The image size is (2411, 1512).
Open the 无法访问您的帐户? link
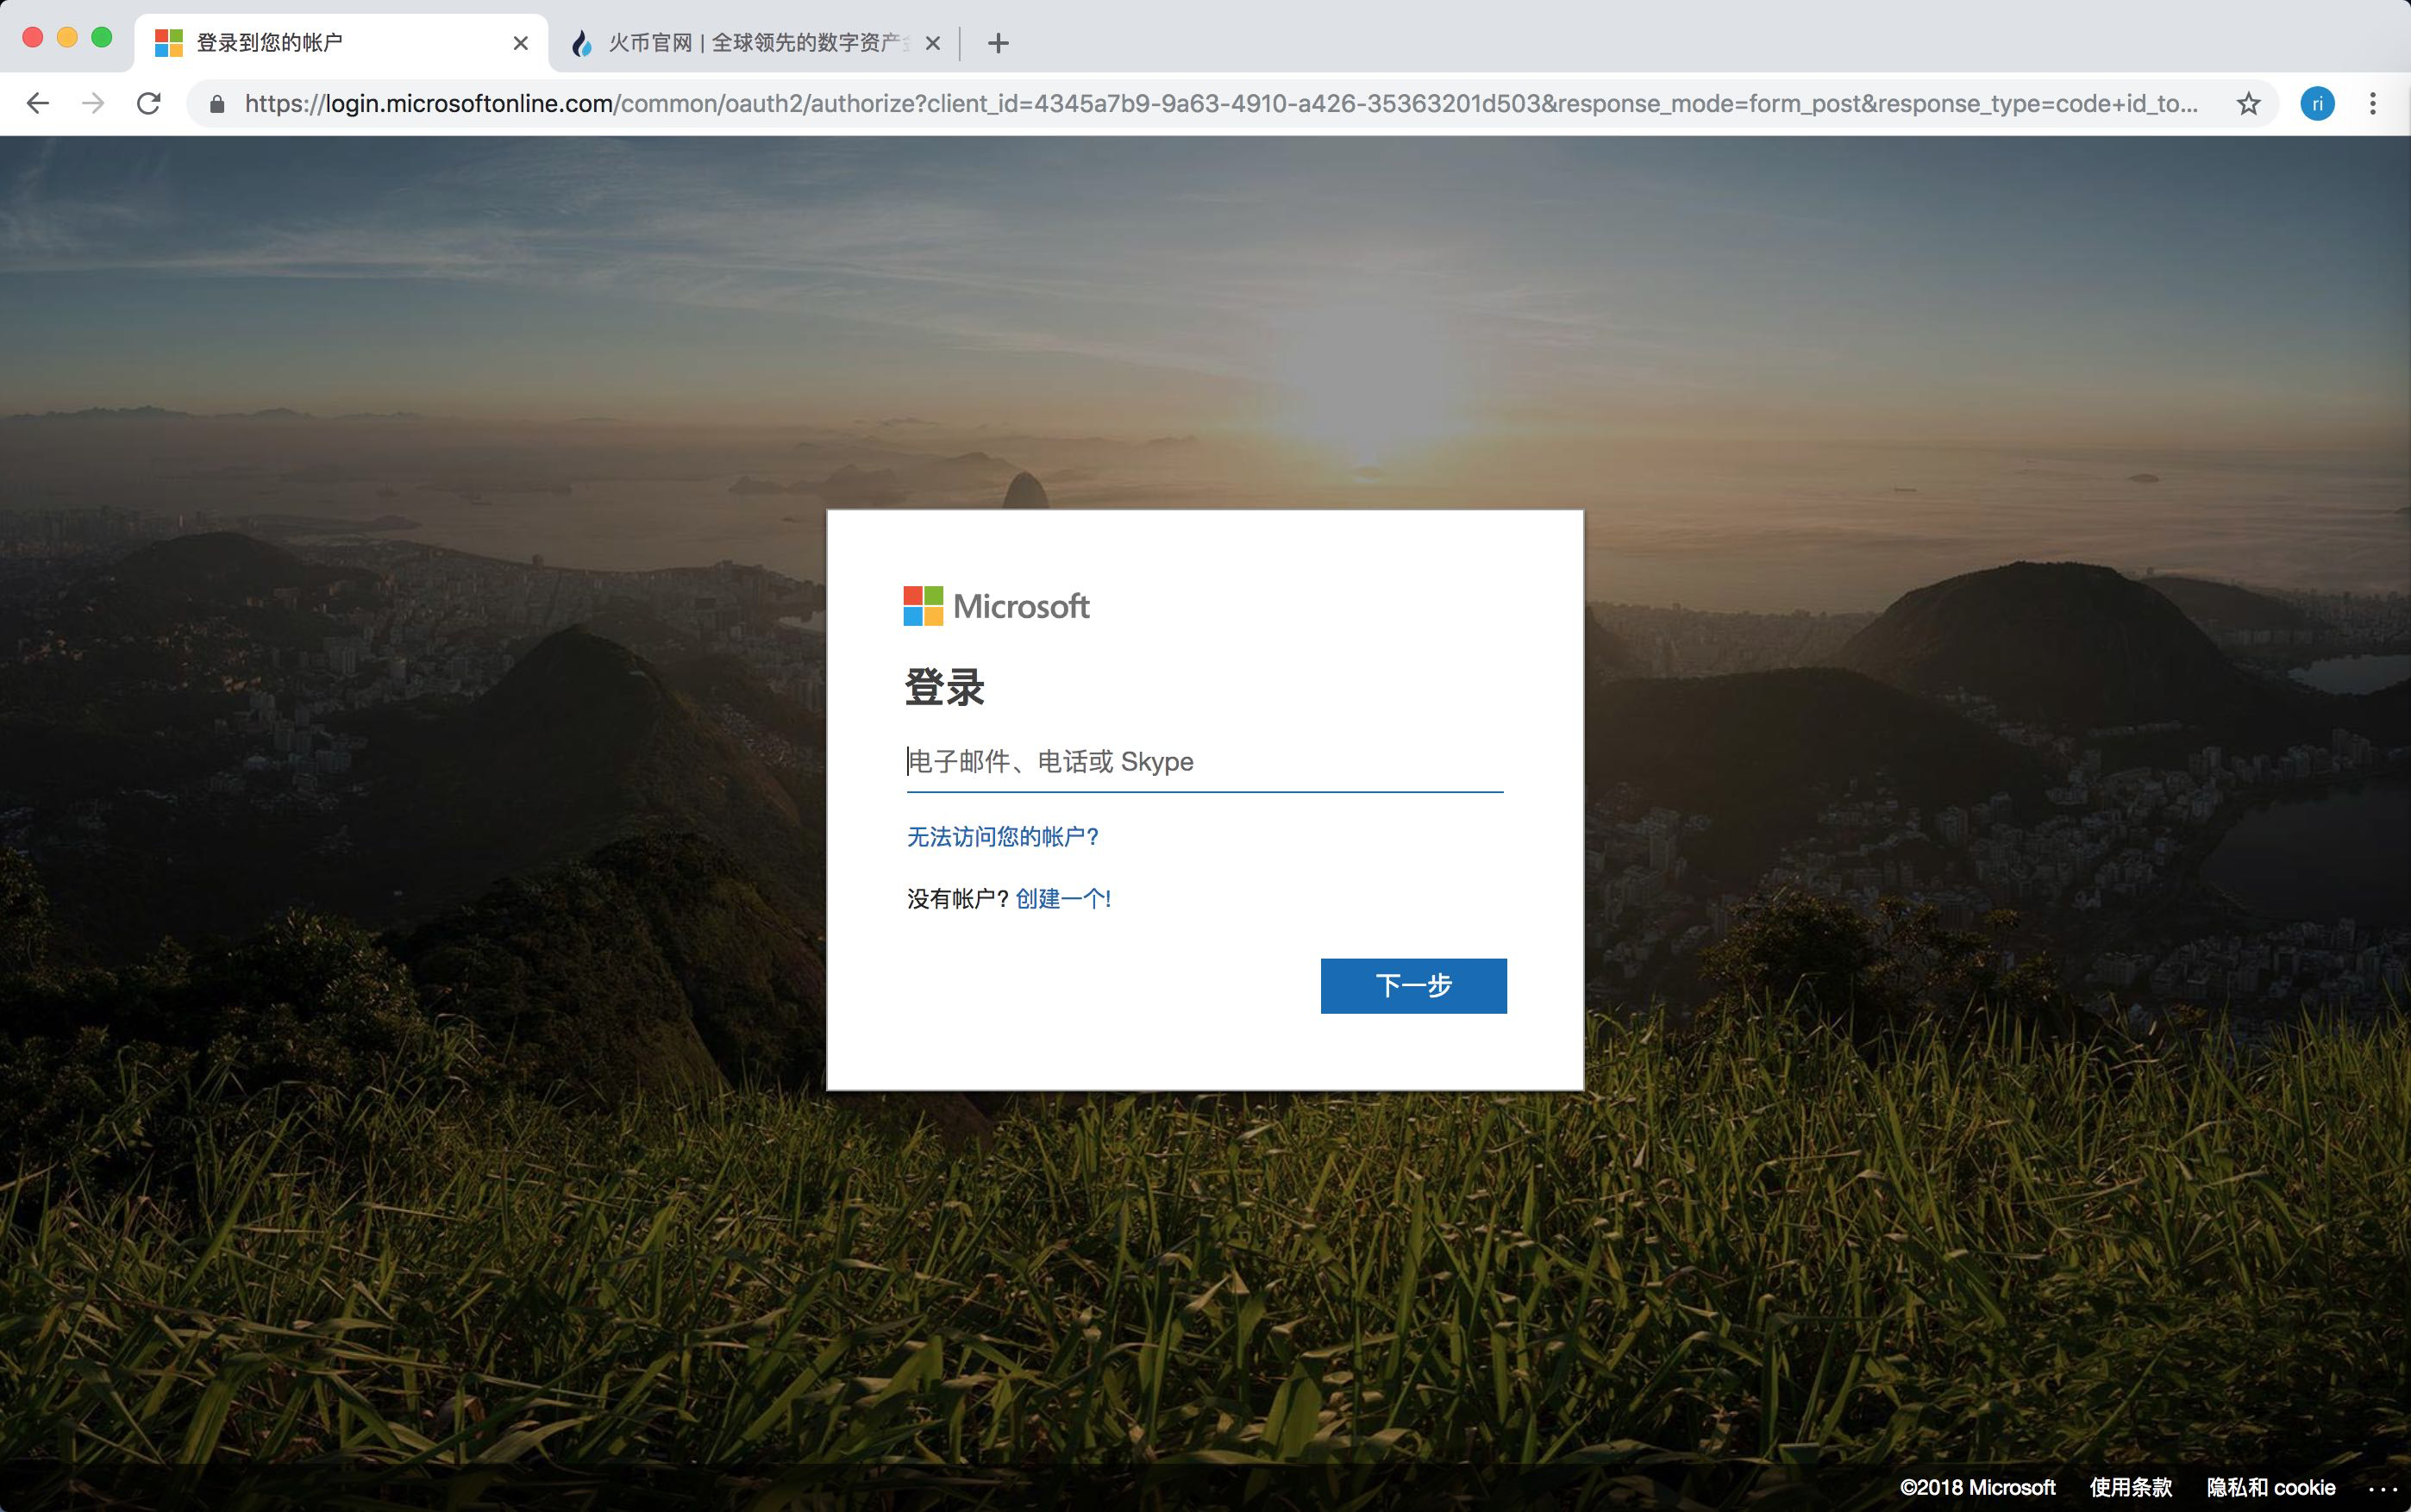pos(1003,837)
